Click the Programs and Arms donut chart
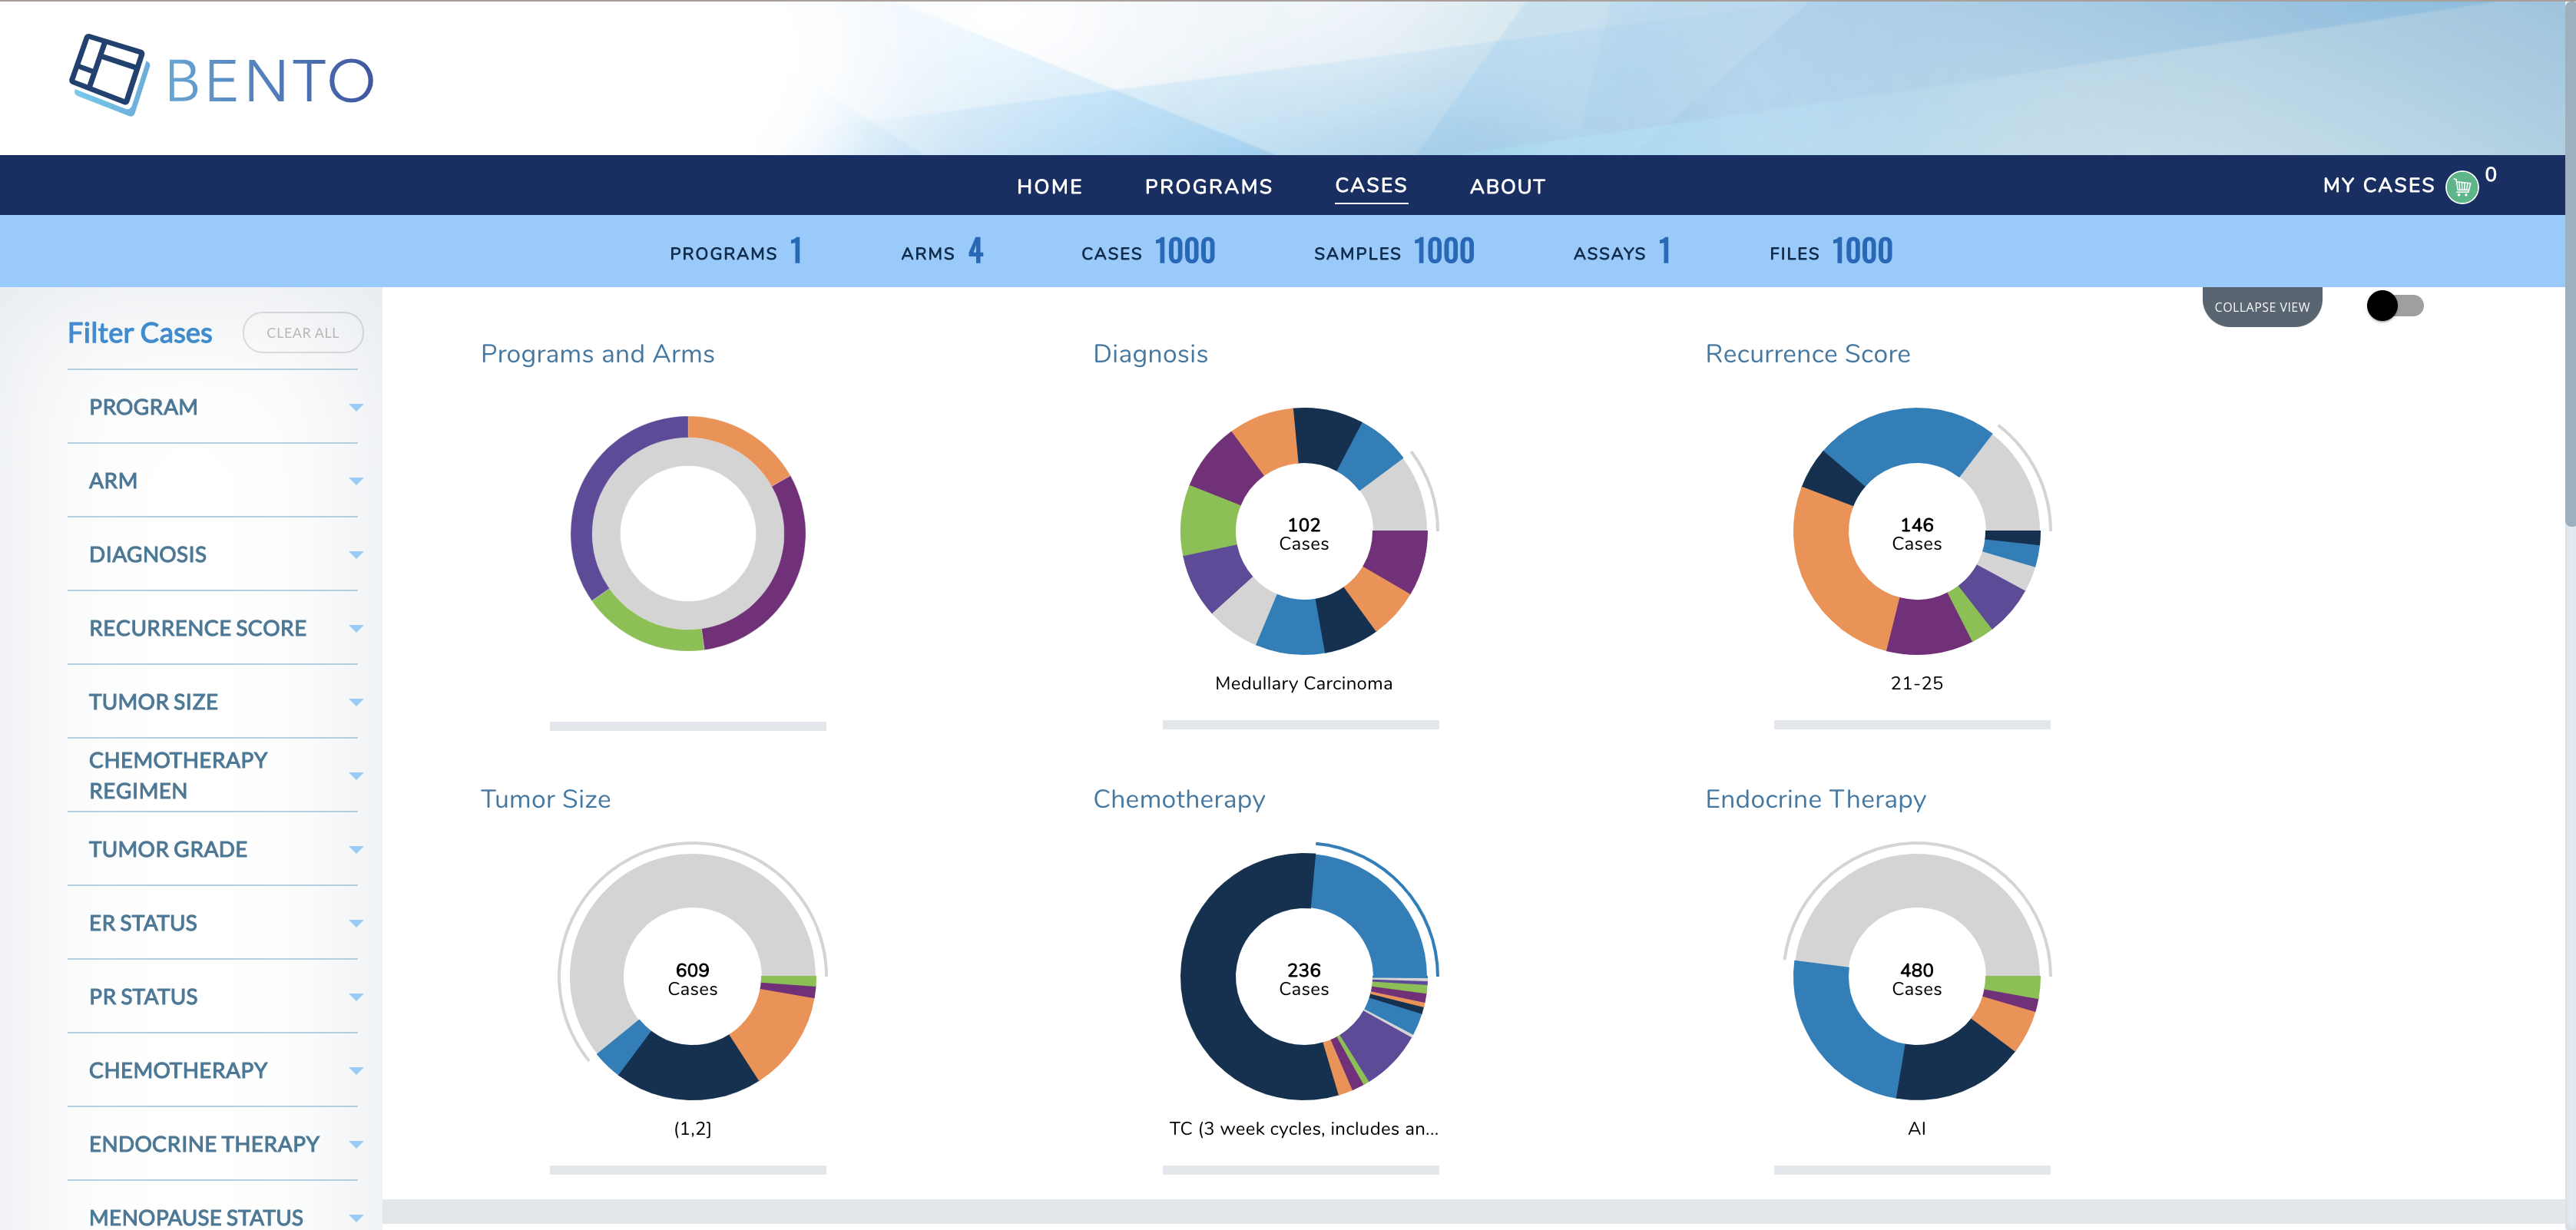 688,533
